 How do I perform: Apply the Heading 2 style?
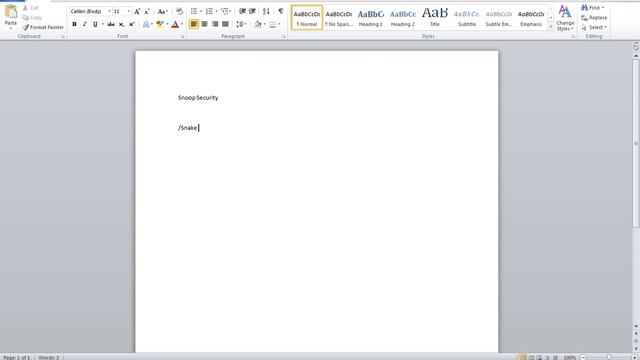click(x=402, y=18)
